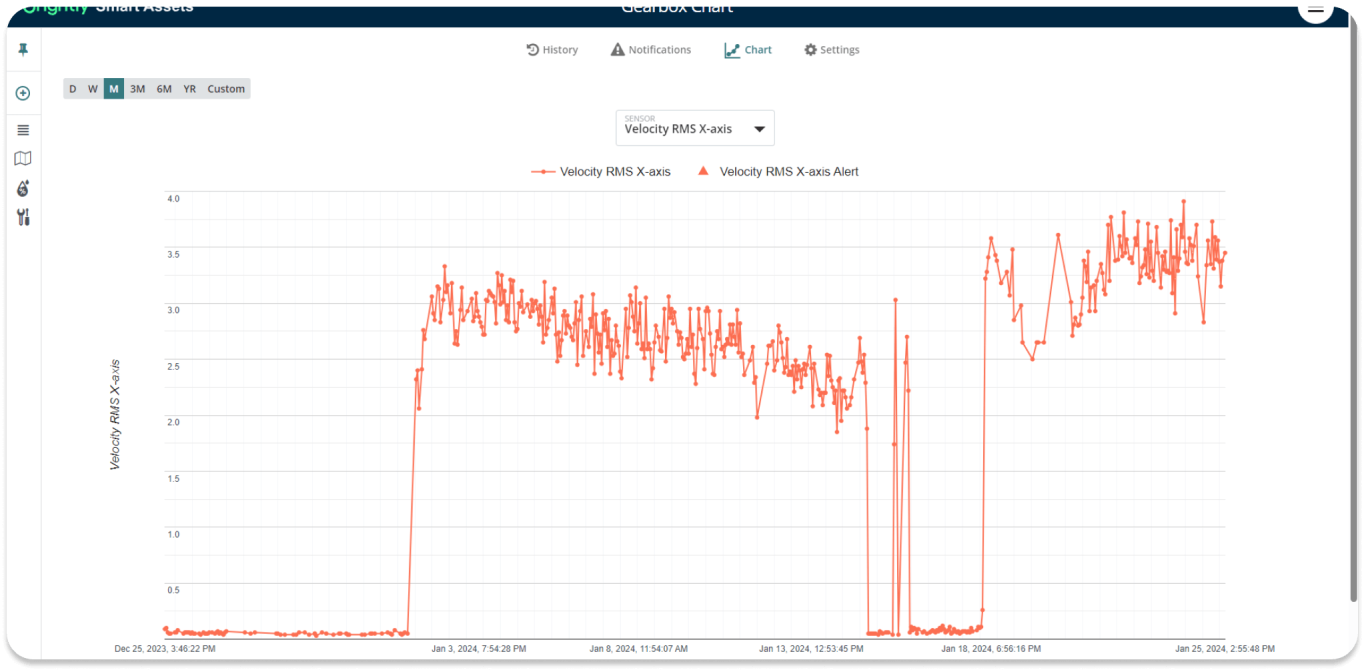Open the map icon in sidebar
The width and height of the screenshot is (1366, 670).
pos(23,158)
